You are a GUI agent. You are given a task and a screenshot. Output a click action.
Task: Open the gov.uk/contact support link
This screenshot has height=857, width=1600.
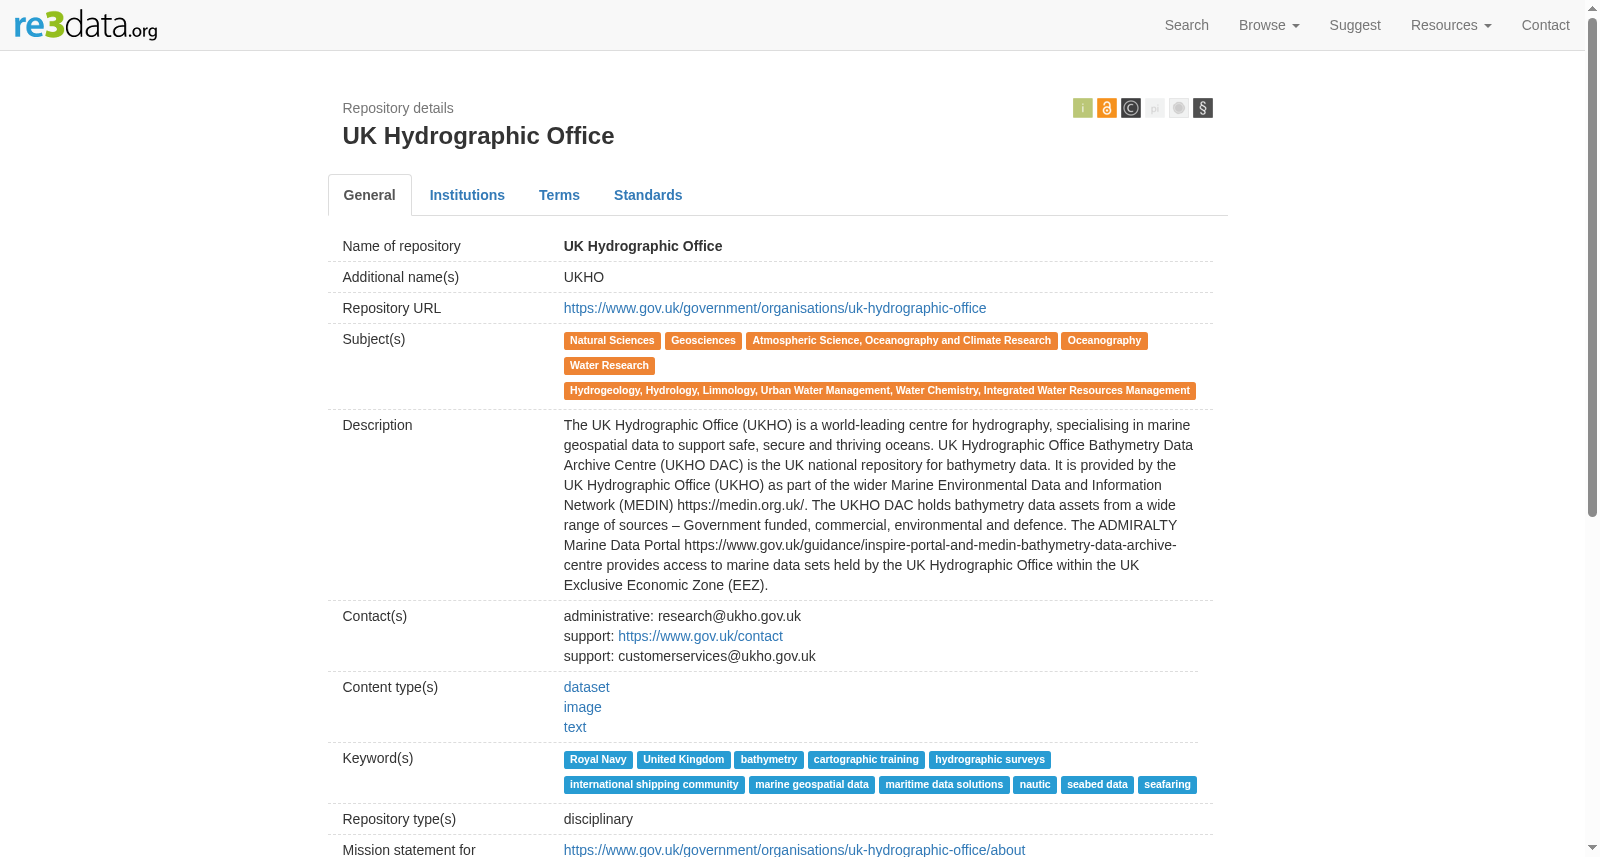tap(700, 636)
